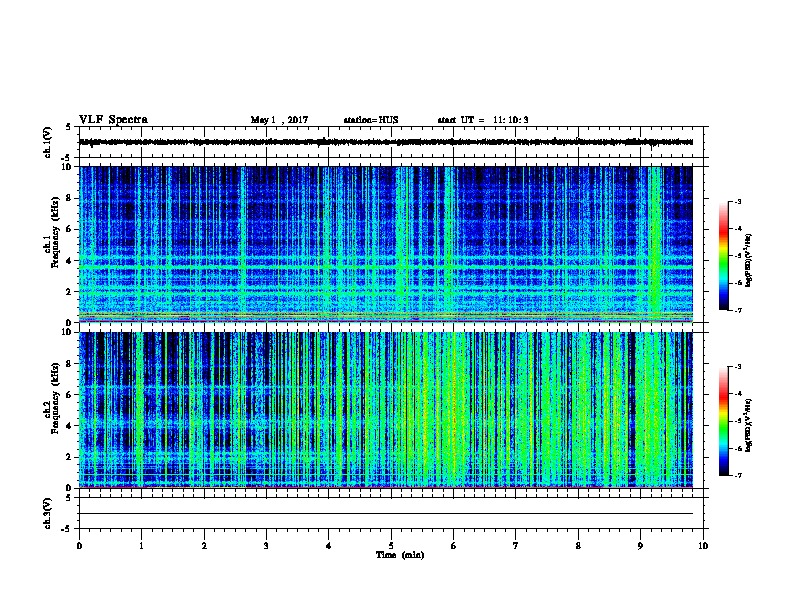The height and width of the screenshot is (612, 792).
Task: Click inside the ch.1 spectrogram panel
Action: (x=386, y=244)
